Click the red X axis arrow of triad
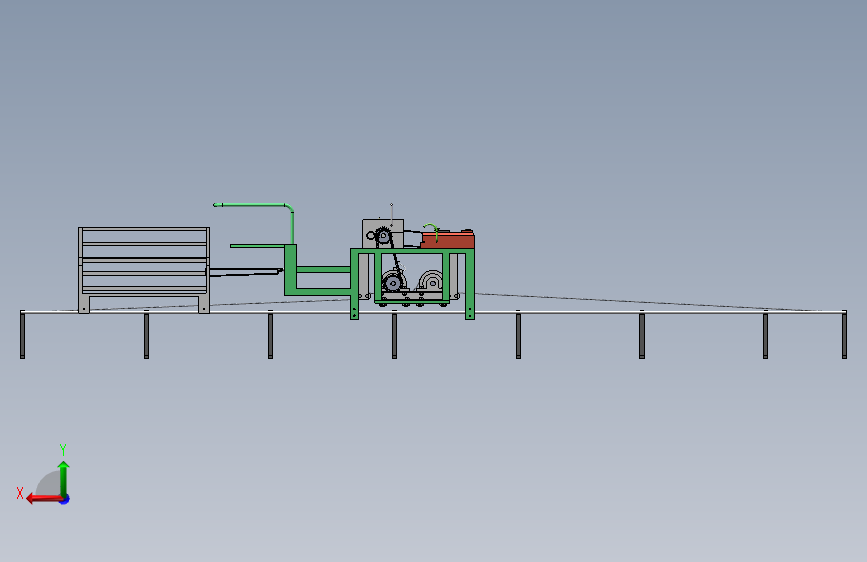The height and width of the screenshot is (562, 867). tap(43, 499)
